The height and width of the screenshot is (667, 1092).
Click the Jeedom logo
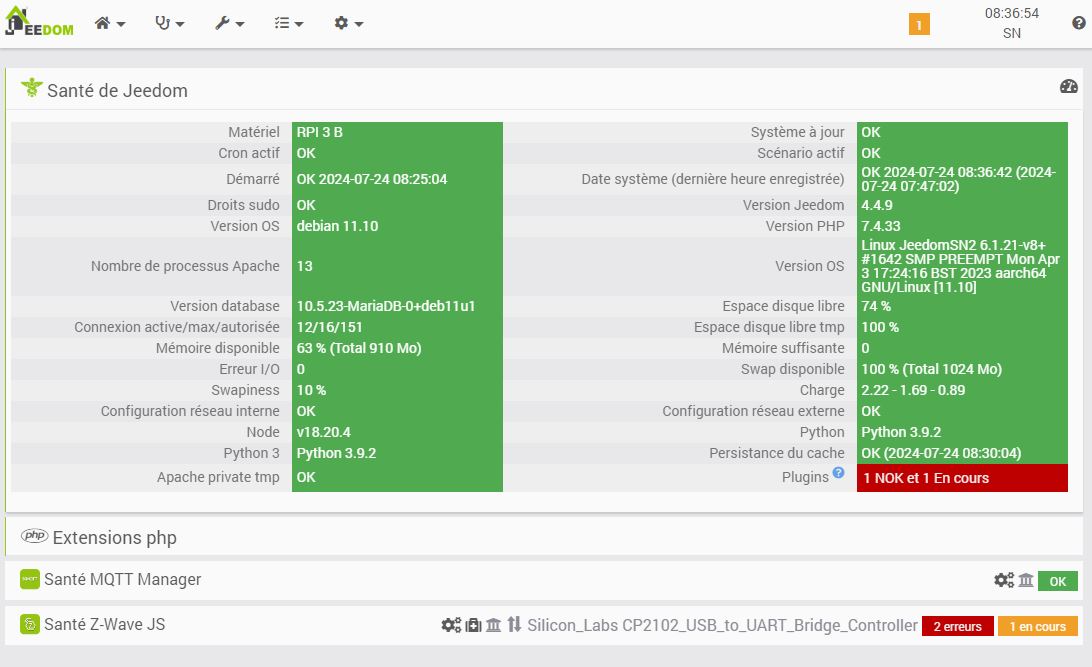(38, 22)
